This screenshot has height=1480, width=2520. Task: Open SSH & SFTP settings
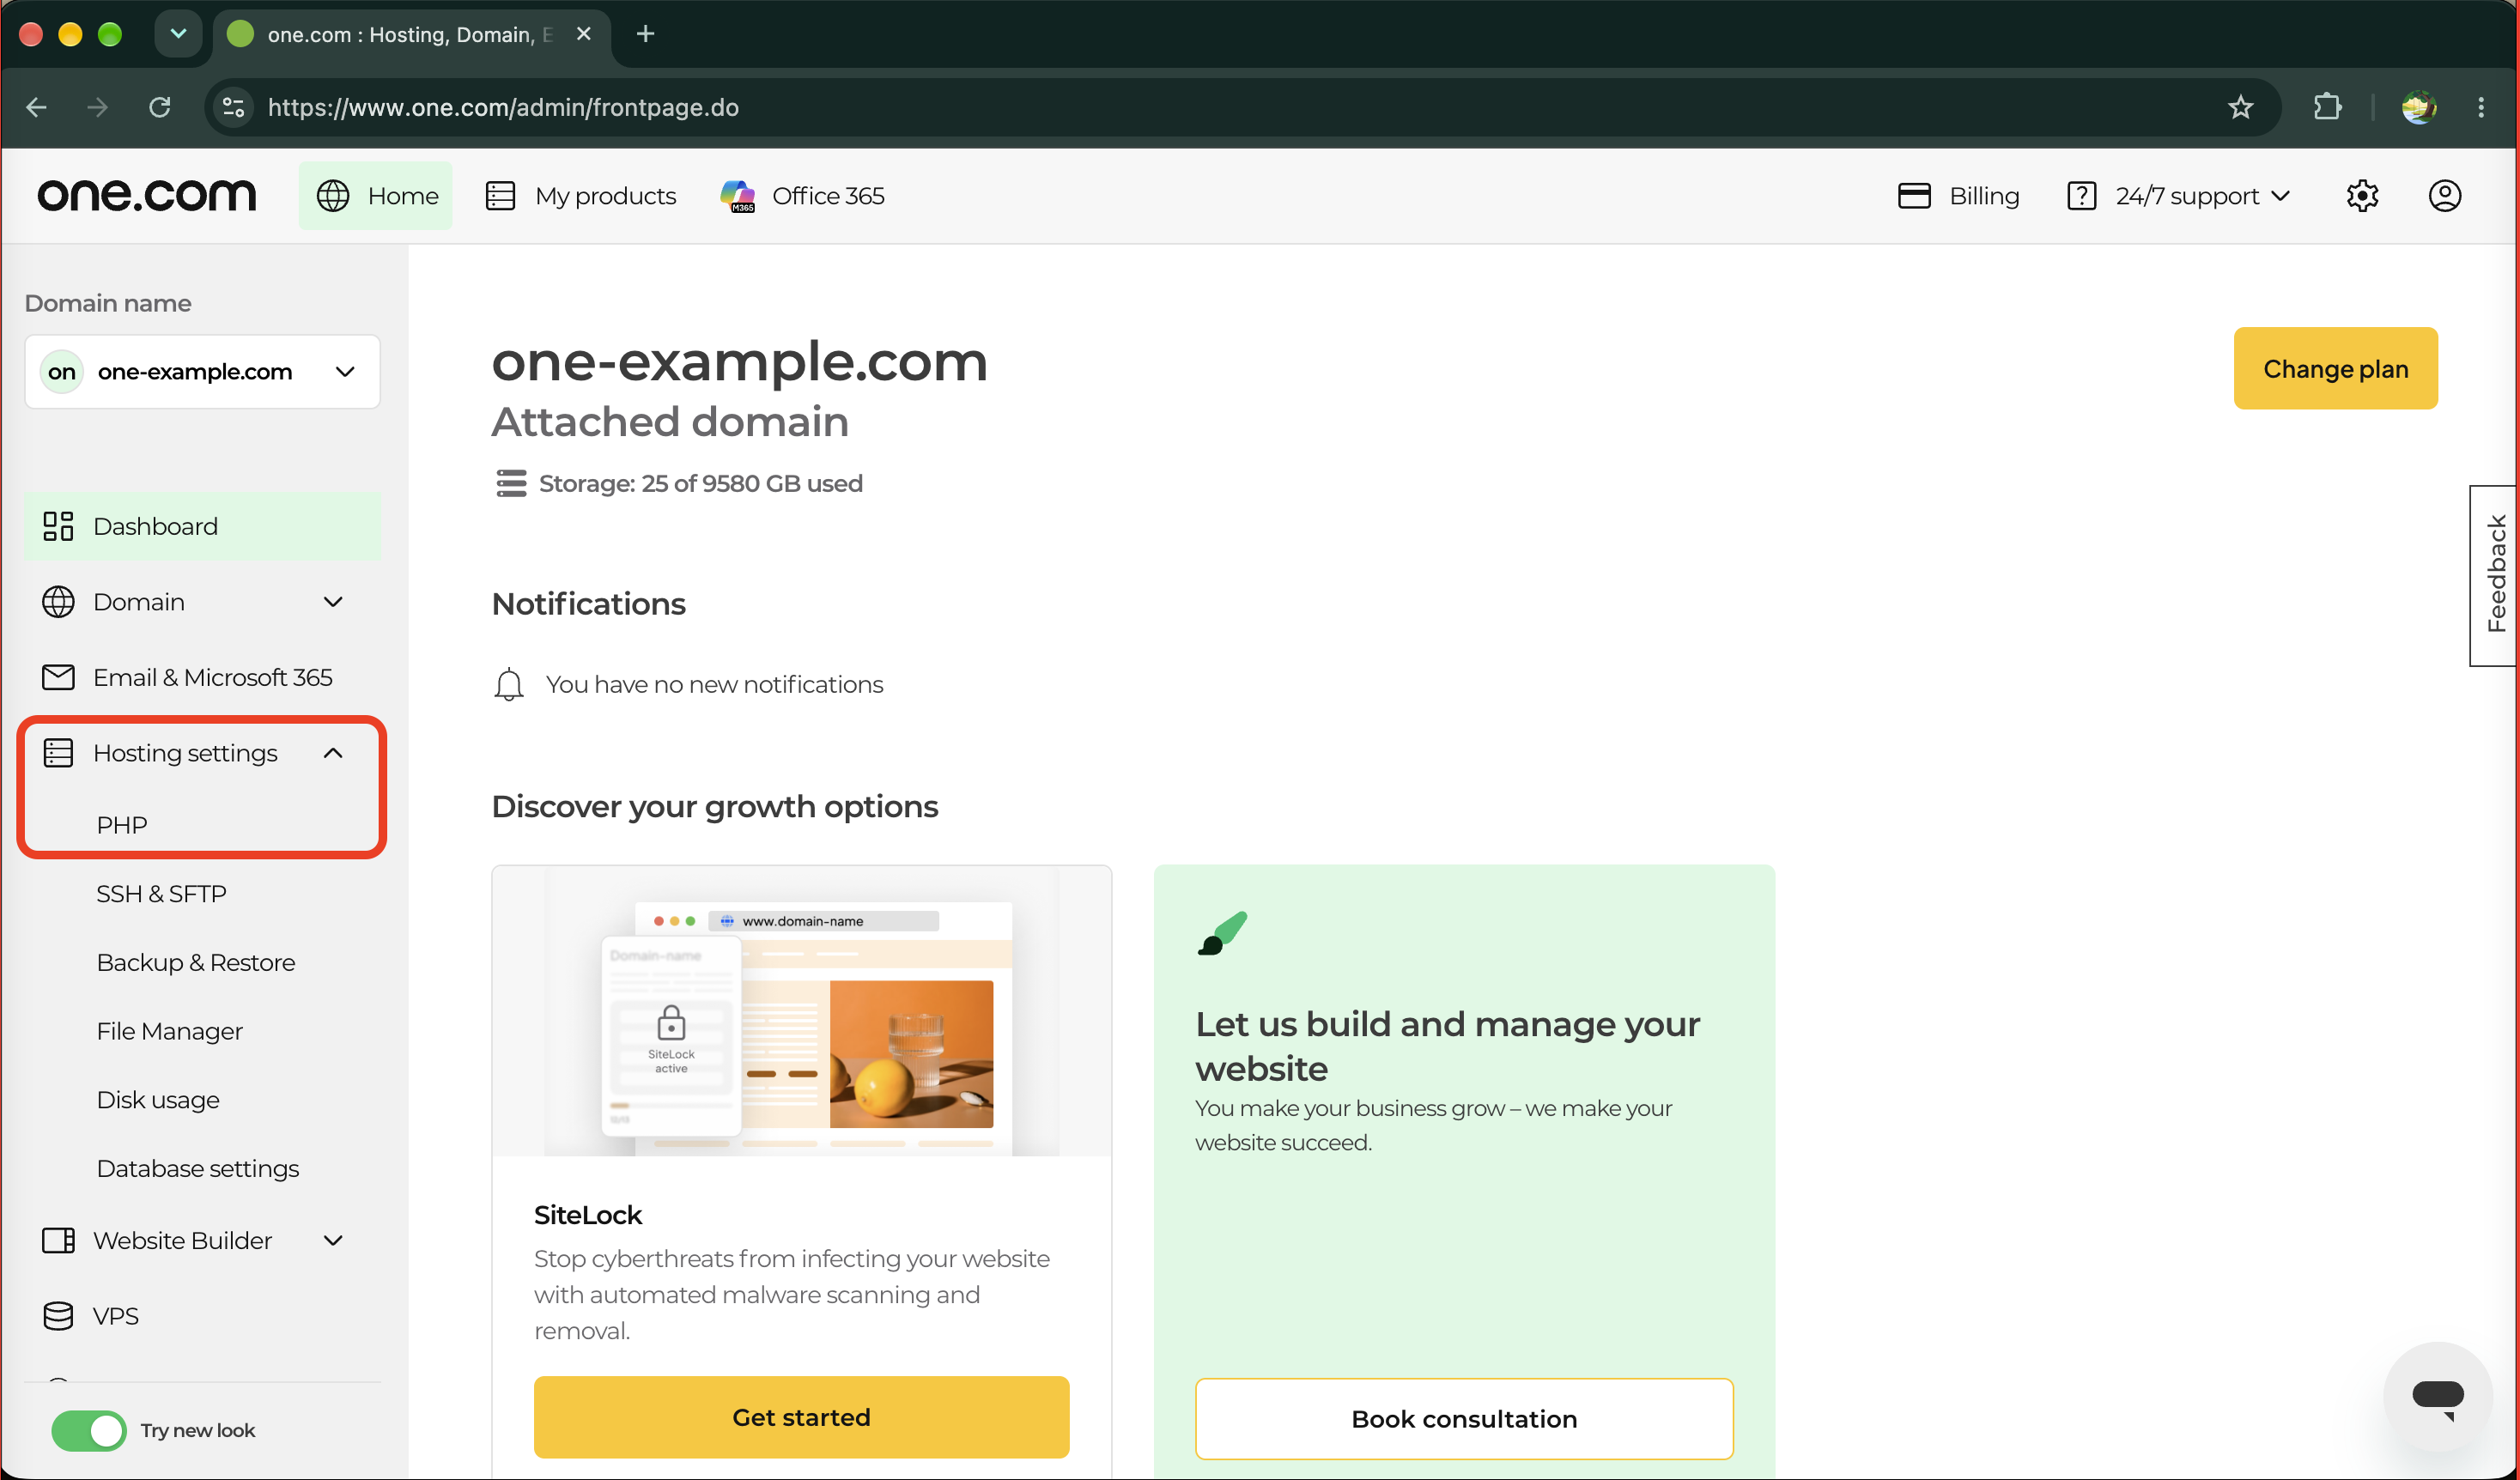click(161, 894)
